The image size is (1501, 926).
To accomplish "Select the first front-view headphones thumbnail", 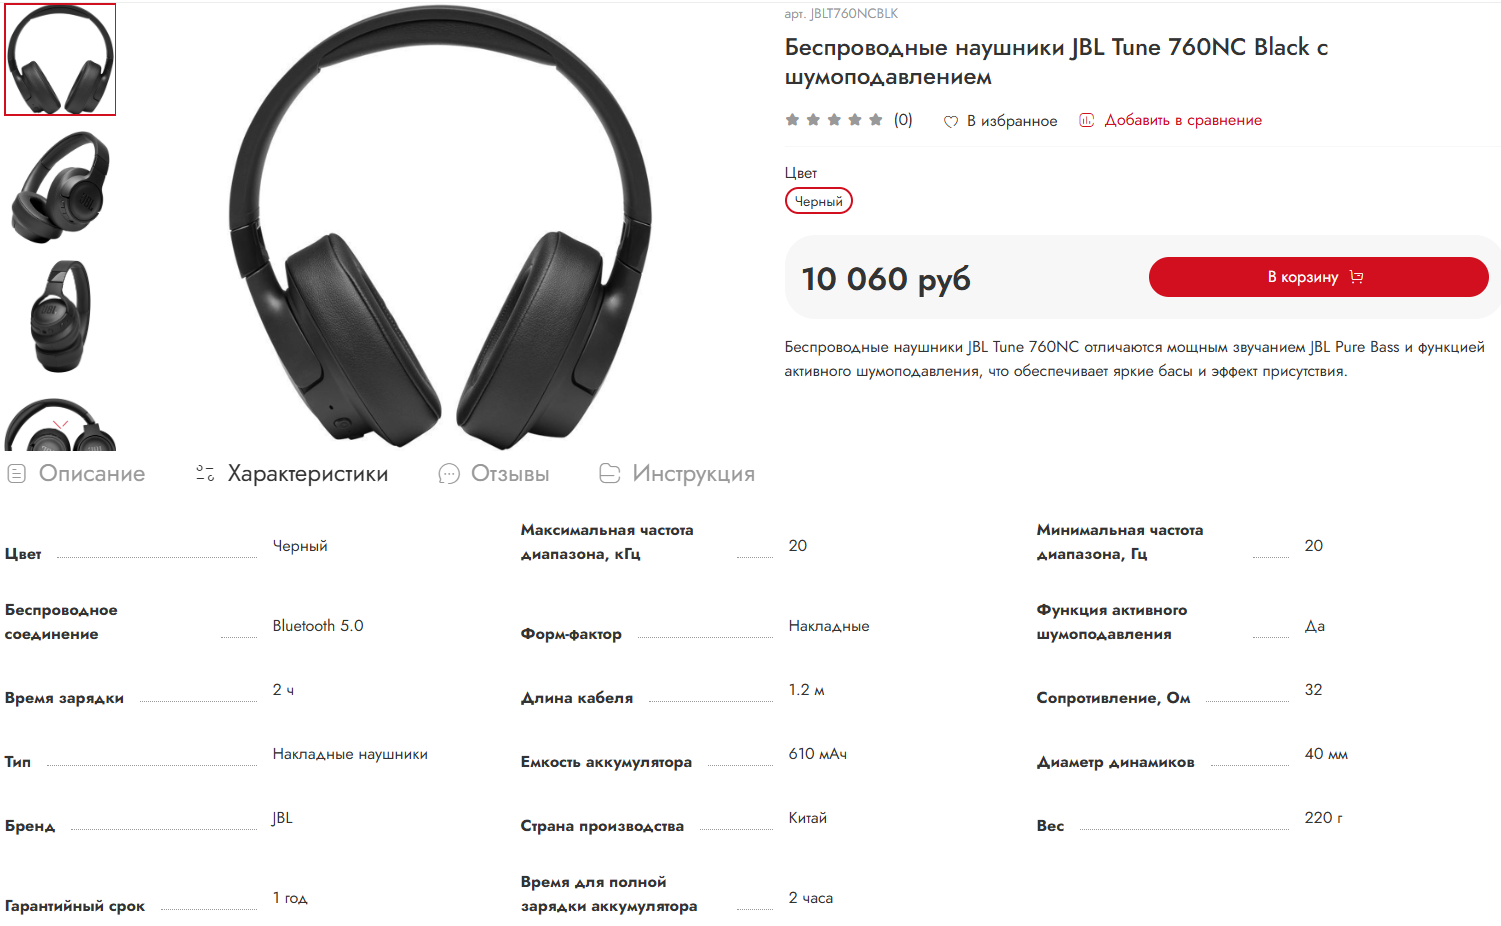I will pyautogui.click(x=60, y=59).
